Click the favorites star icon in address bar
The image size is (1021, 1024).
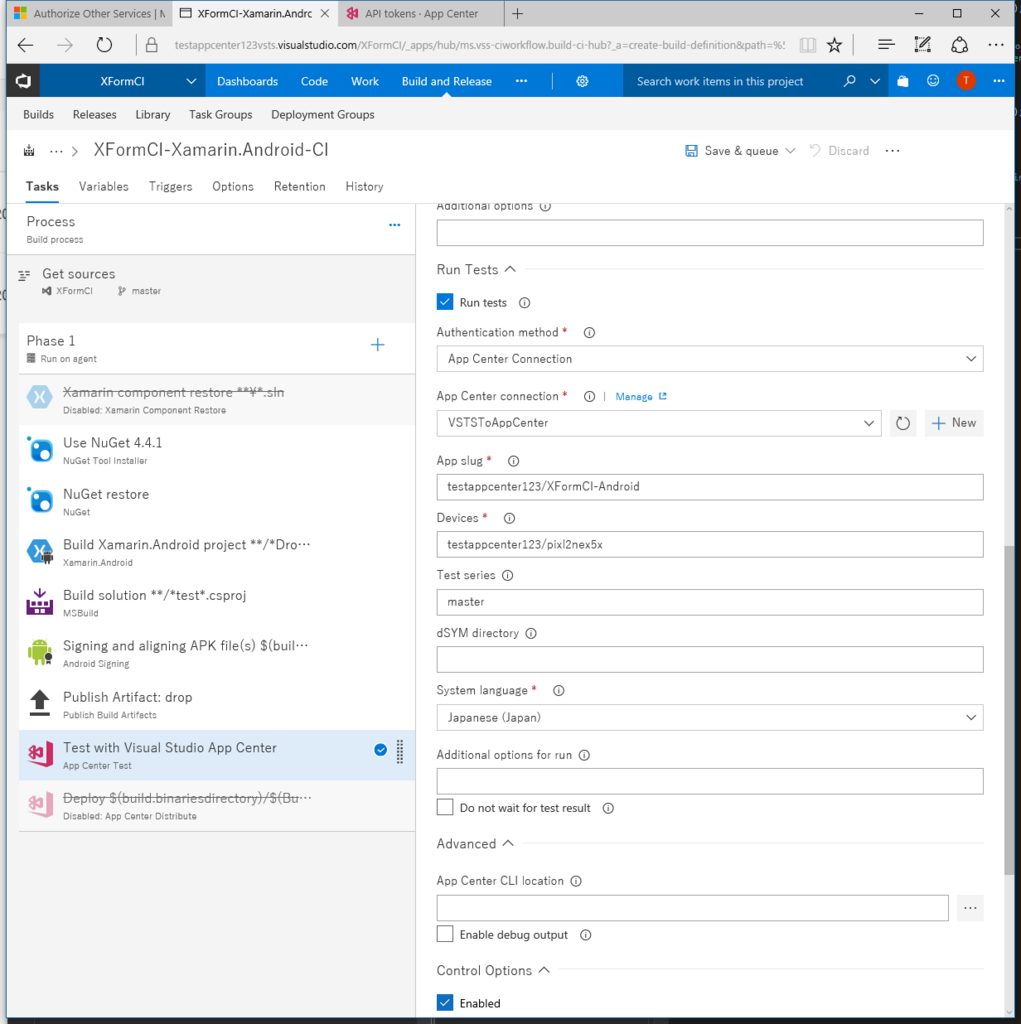(834, 45)
